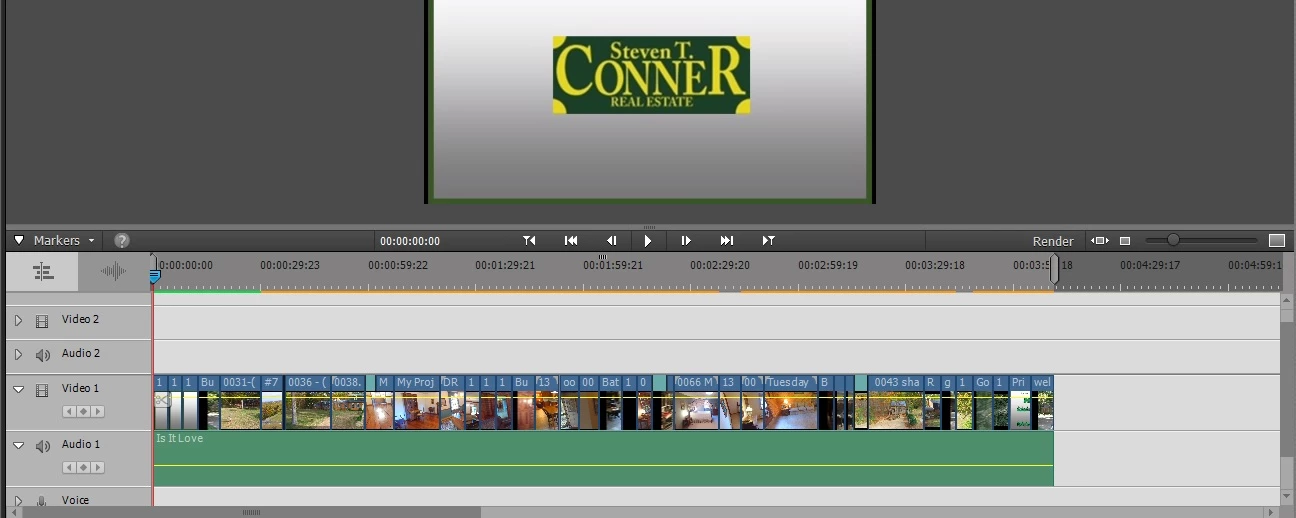Viewport: 1296px width, 518px height.
Task: Select the Pri clip
Action: pyautogui.click(x=1020, y=403)
